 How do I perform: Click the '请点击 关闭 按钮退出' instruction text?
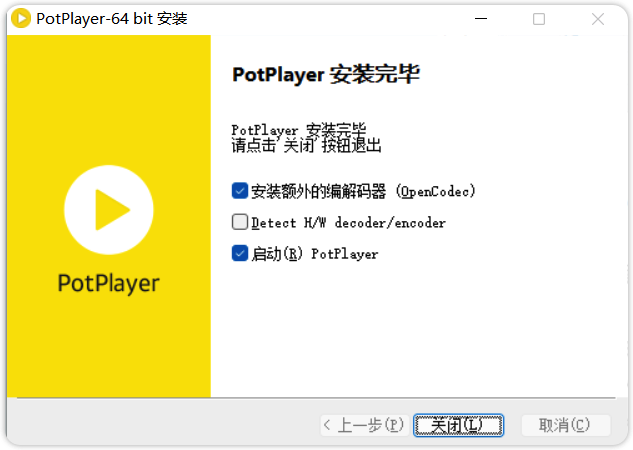pyautogui.click(x=306, y=145)
